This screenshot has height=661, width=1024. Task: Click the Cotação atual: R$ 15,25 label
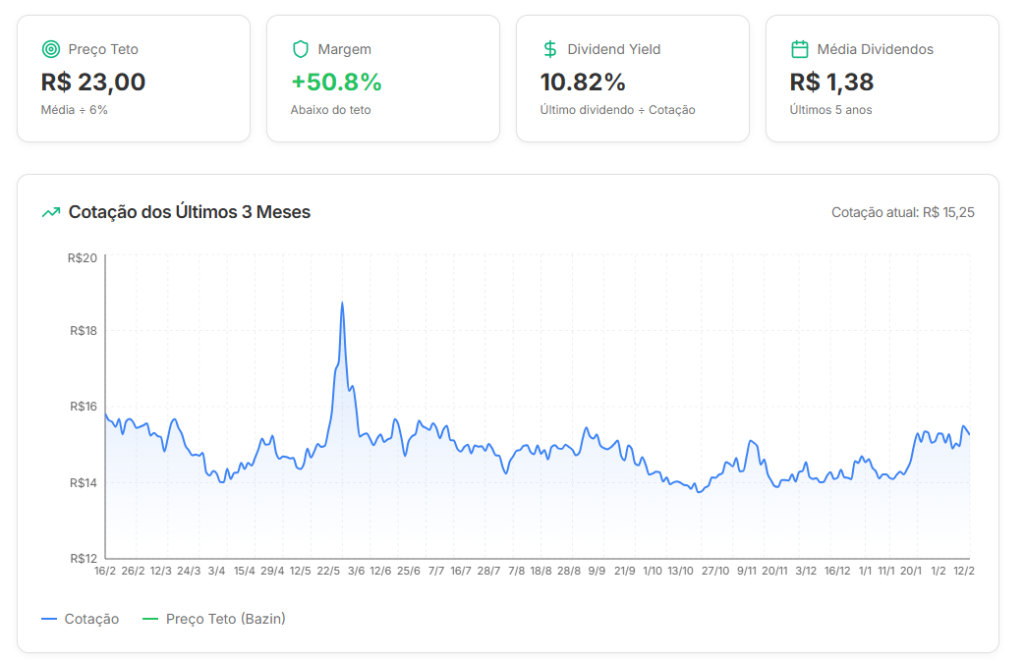(x=902, y=213)
